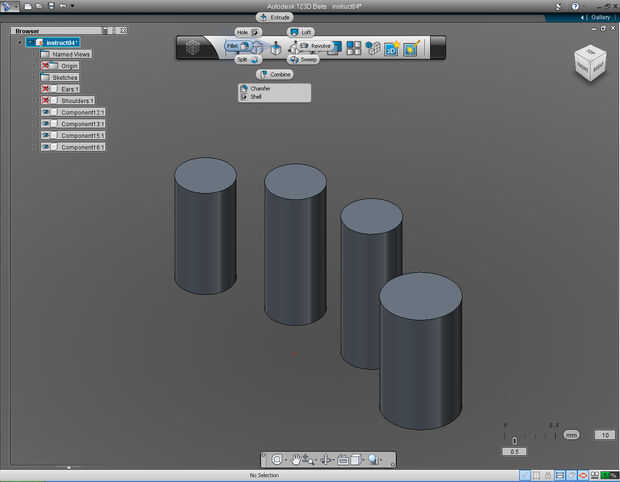The width and height of the screenshot is (620, 482).
Task: Click the visual style box icon
Action: click(x=355, y=459)
